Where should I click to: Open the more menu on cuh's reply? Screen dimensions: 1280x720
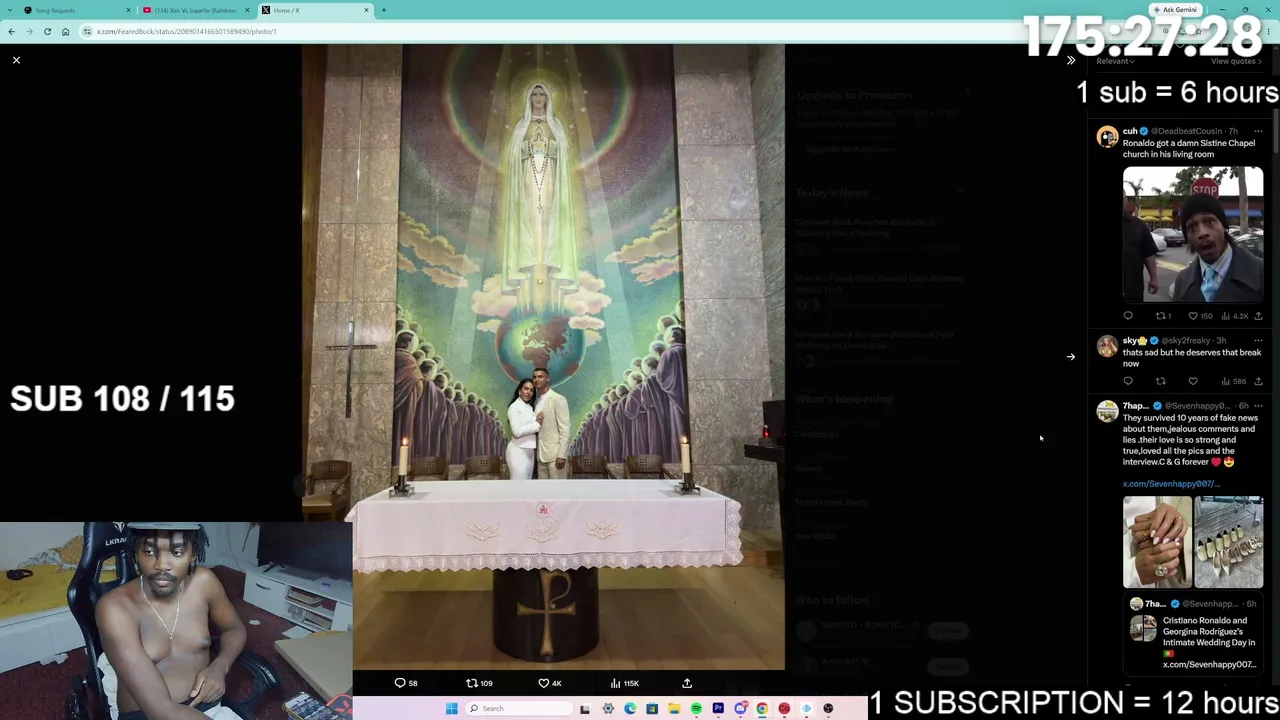point(1258,131)
